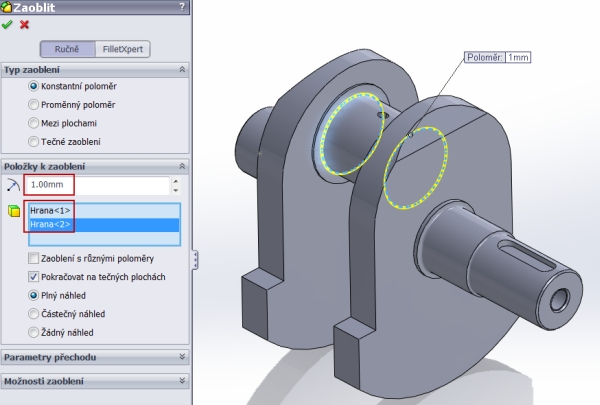Select Hrana<1> in the edge list
This screenshot has width=600, height=405.
104,211
